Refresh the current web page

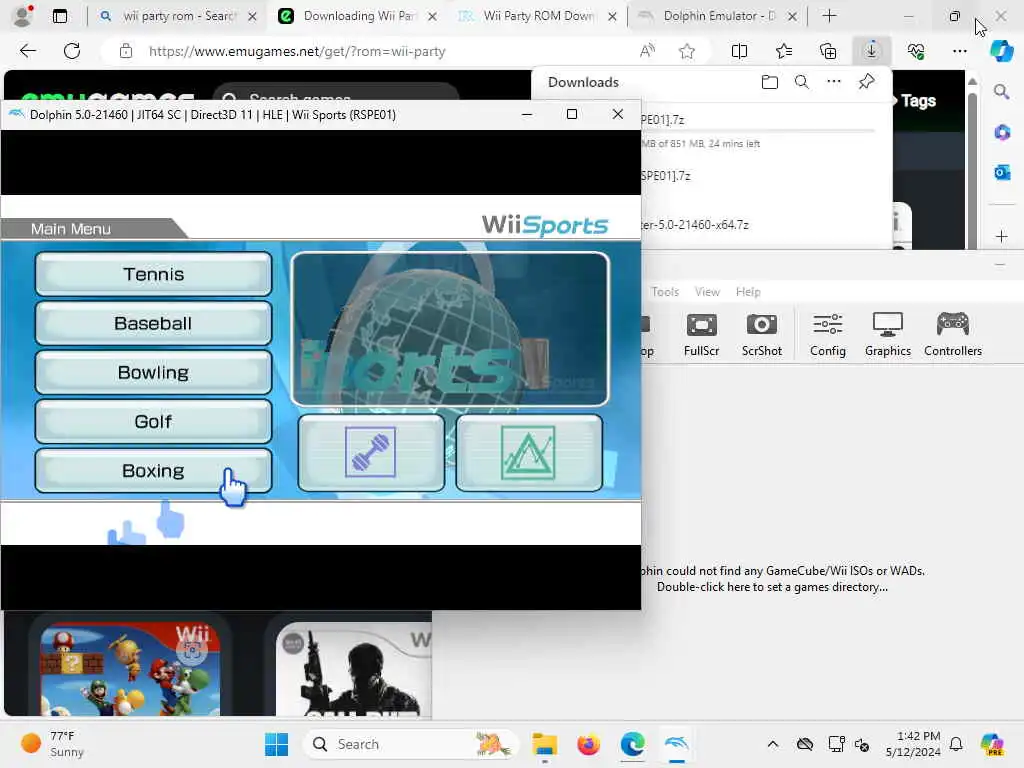(72, 51)
